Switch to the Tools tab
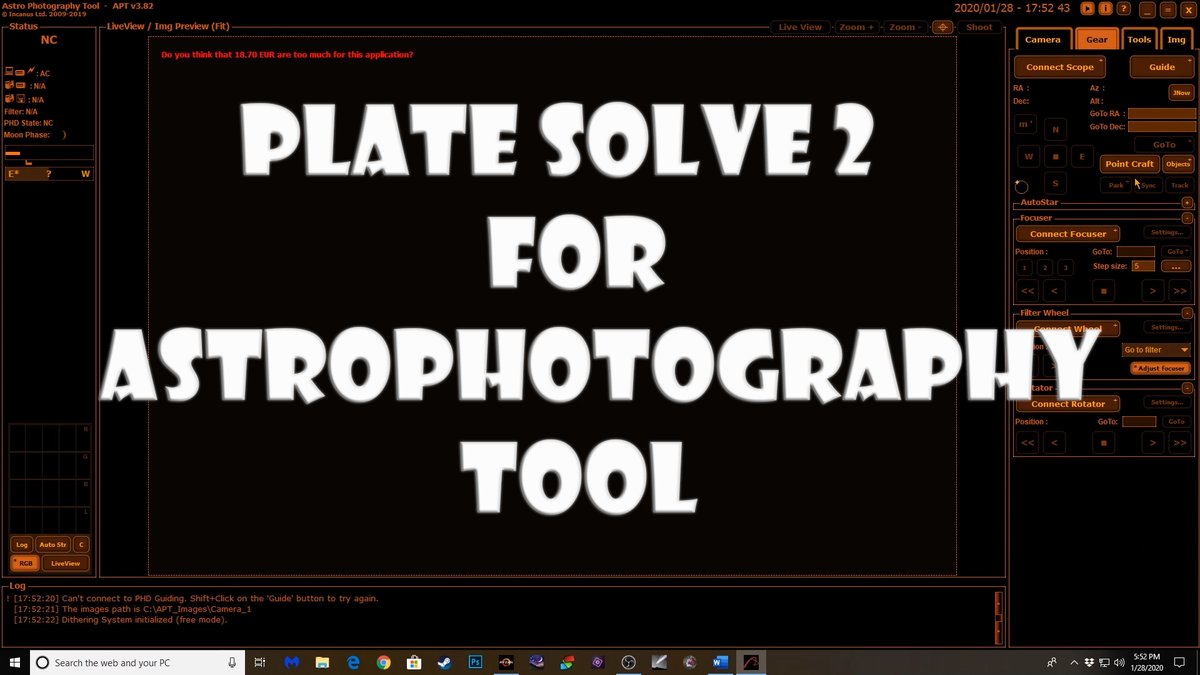 pos(1139,39)
